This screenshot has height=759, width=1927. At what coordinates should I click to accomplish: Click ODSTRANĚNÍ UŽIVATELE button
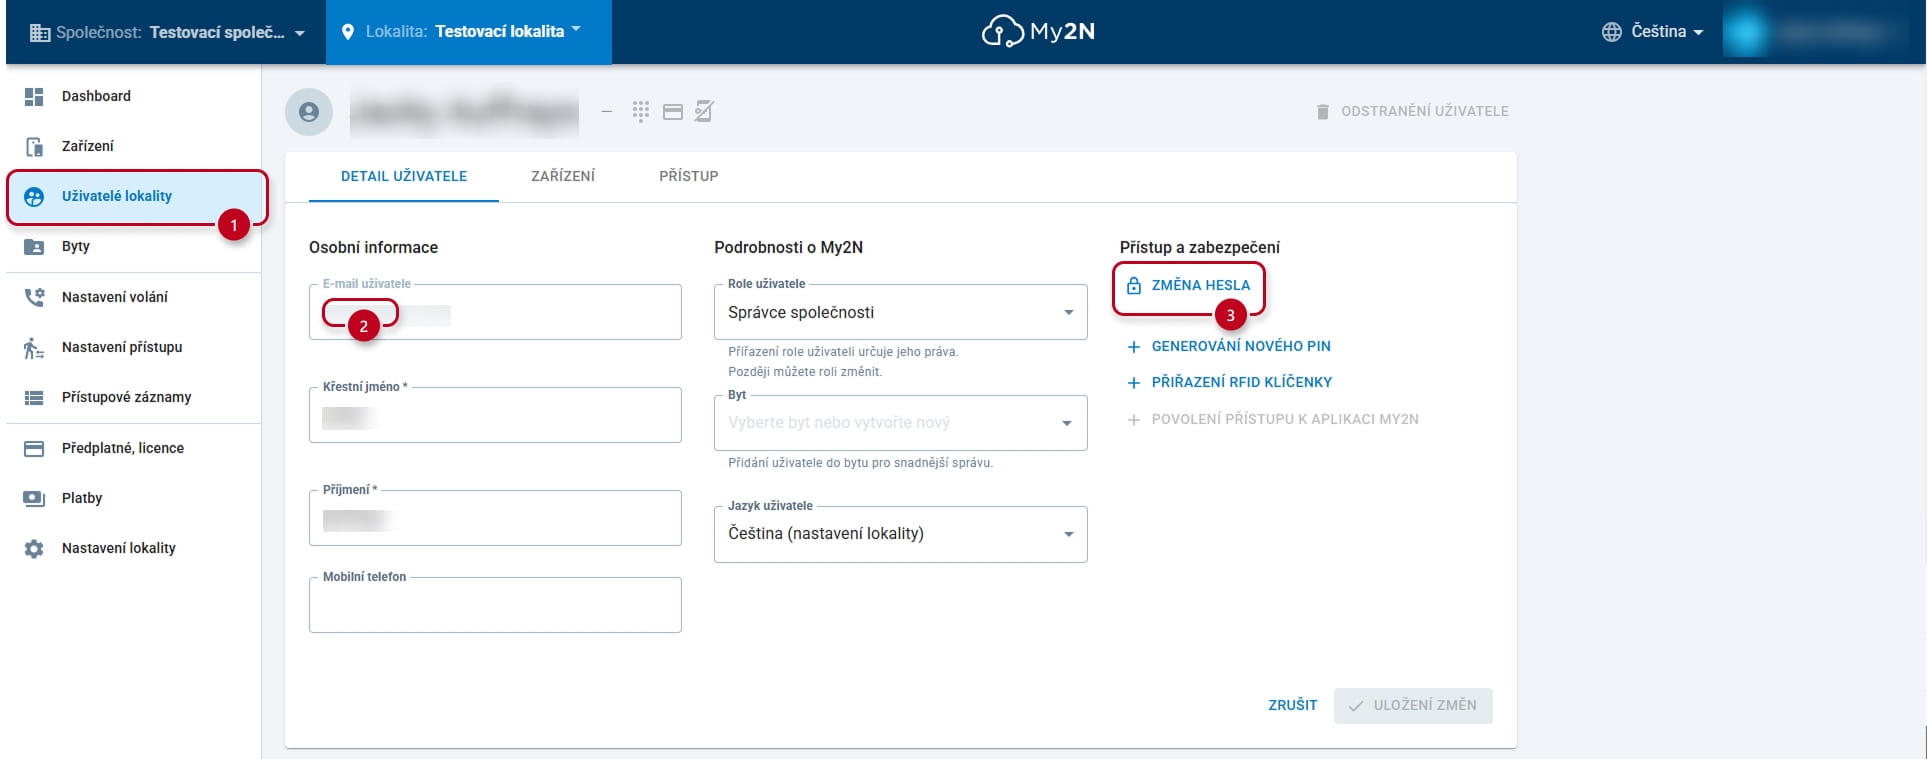pos(1412,111)
